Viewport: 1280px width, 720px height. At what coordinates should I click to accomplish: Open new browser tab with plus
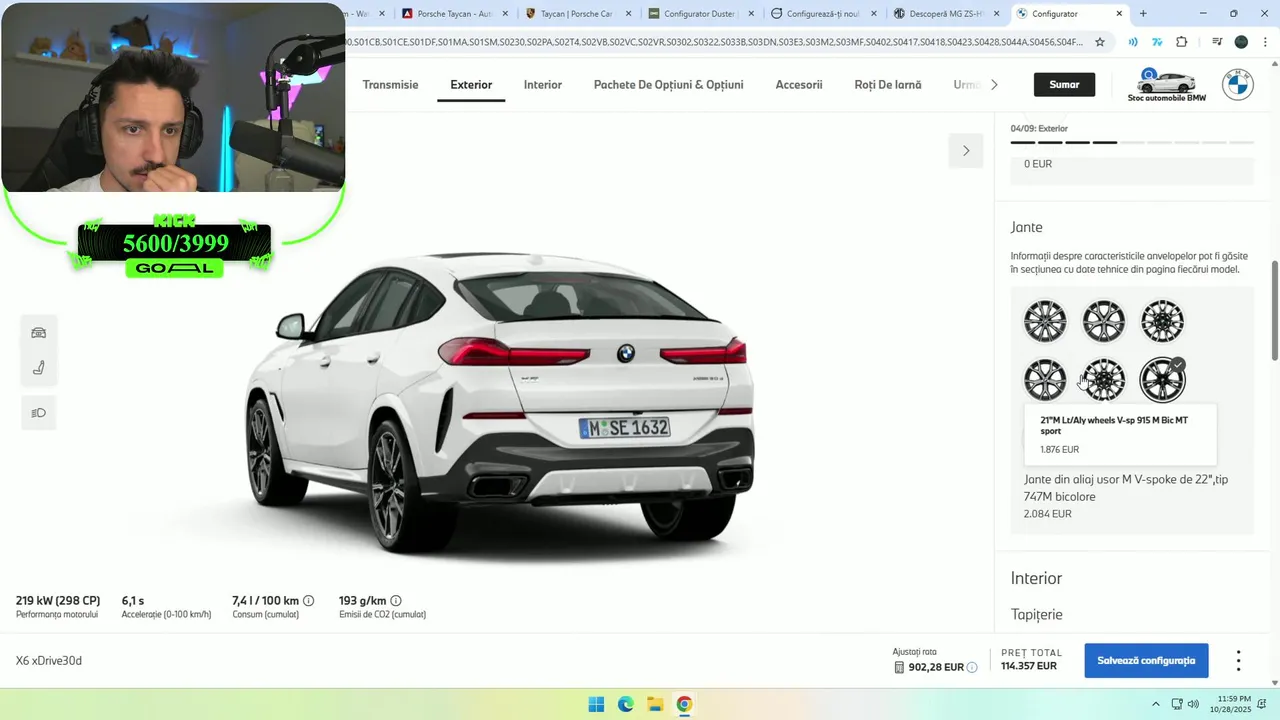pyautogui.click(x=1143, y=14)
